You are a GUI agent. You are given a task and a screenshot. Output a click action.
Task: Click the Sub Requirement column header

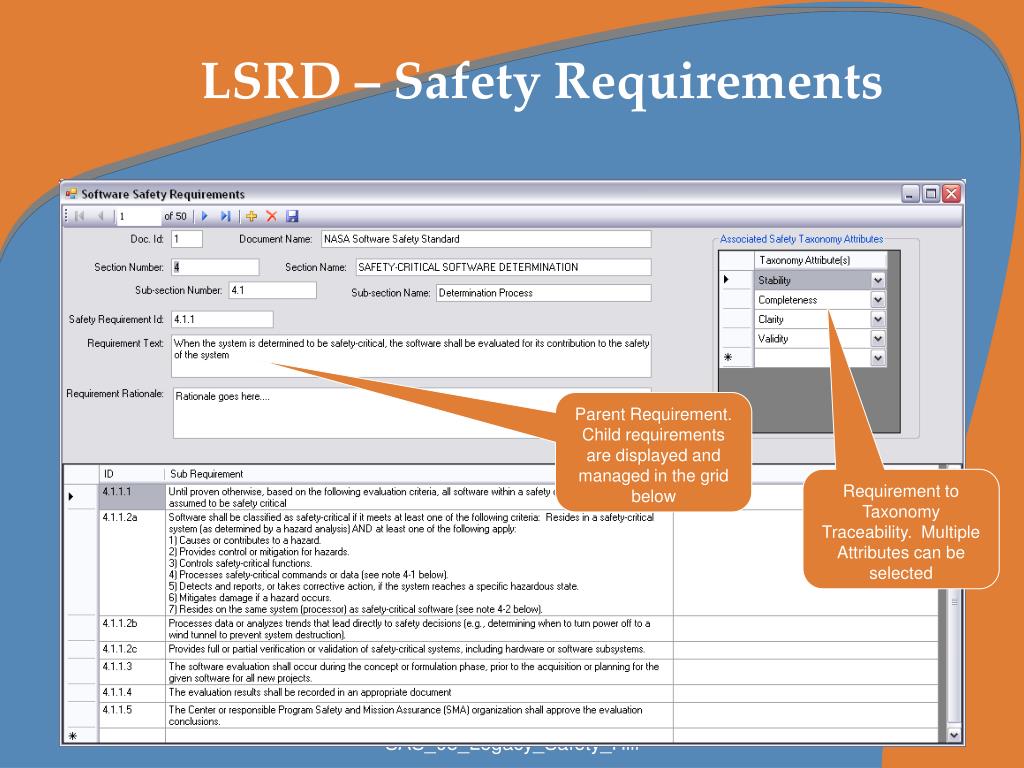pos(419,474)
